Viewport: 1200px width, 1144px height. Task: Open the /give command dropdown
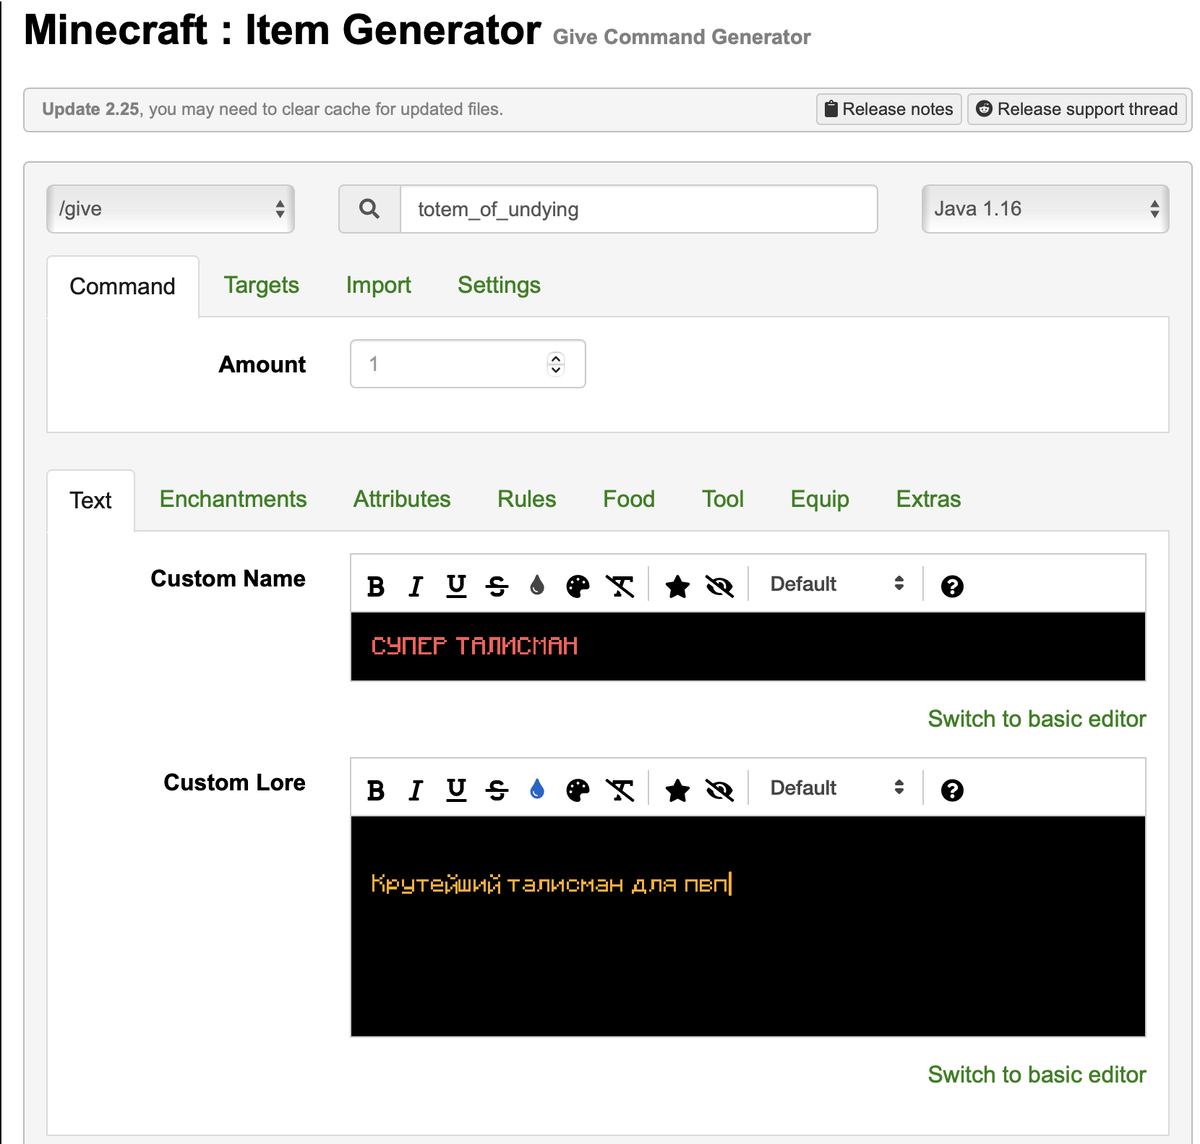(171, 209)
